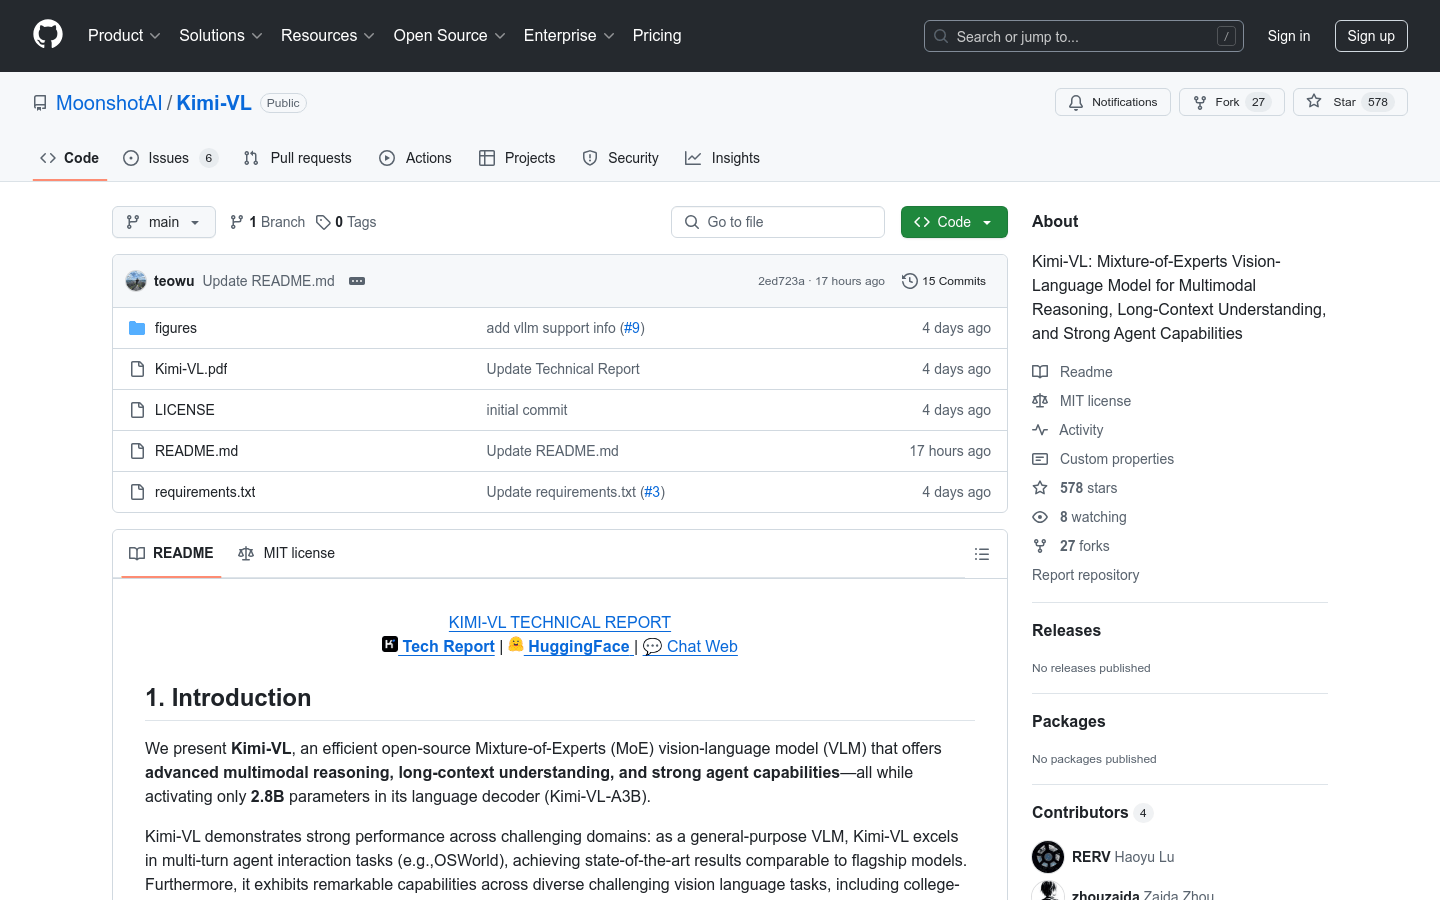
Task: Open commit hash 2ed723a
Action: tap(781, 281)
